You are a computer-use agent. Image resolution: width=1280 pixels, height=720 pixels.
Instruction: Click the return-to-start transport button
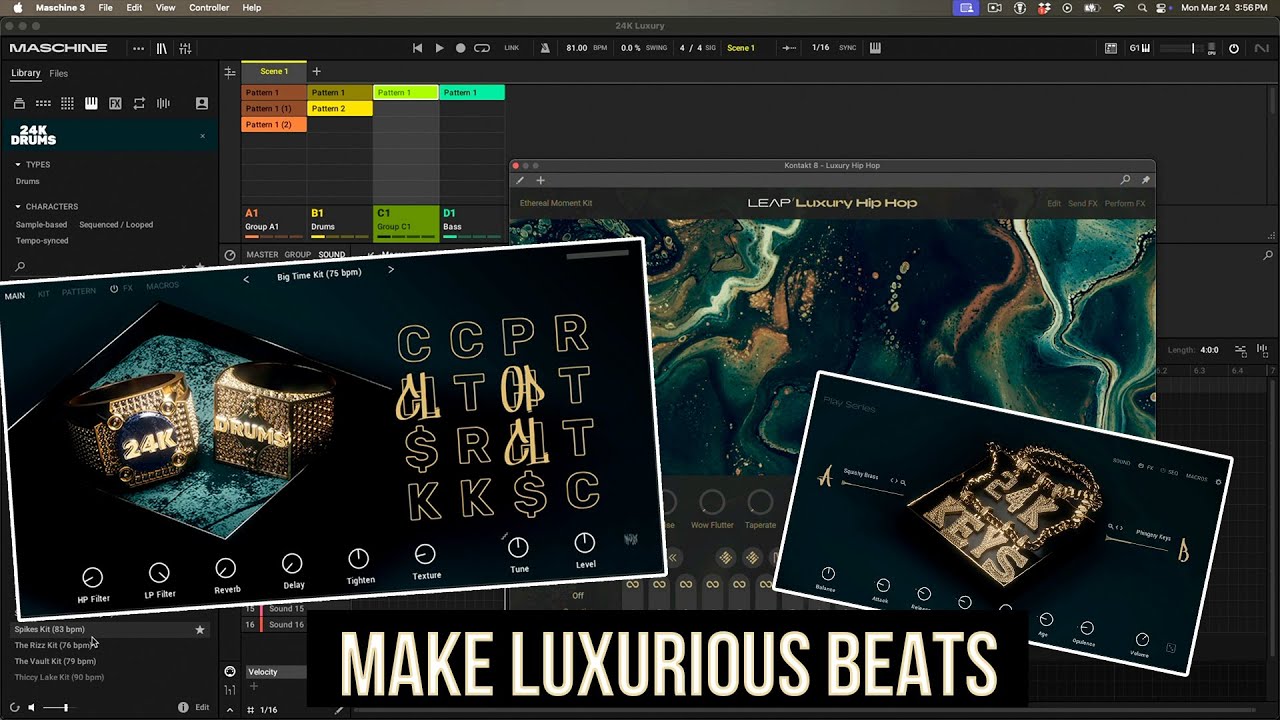[x=418, y=48]
